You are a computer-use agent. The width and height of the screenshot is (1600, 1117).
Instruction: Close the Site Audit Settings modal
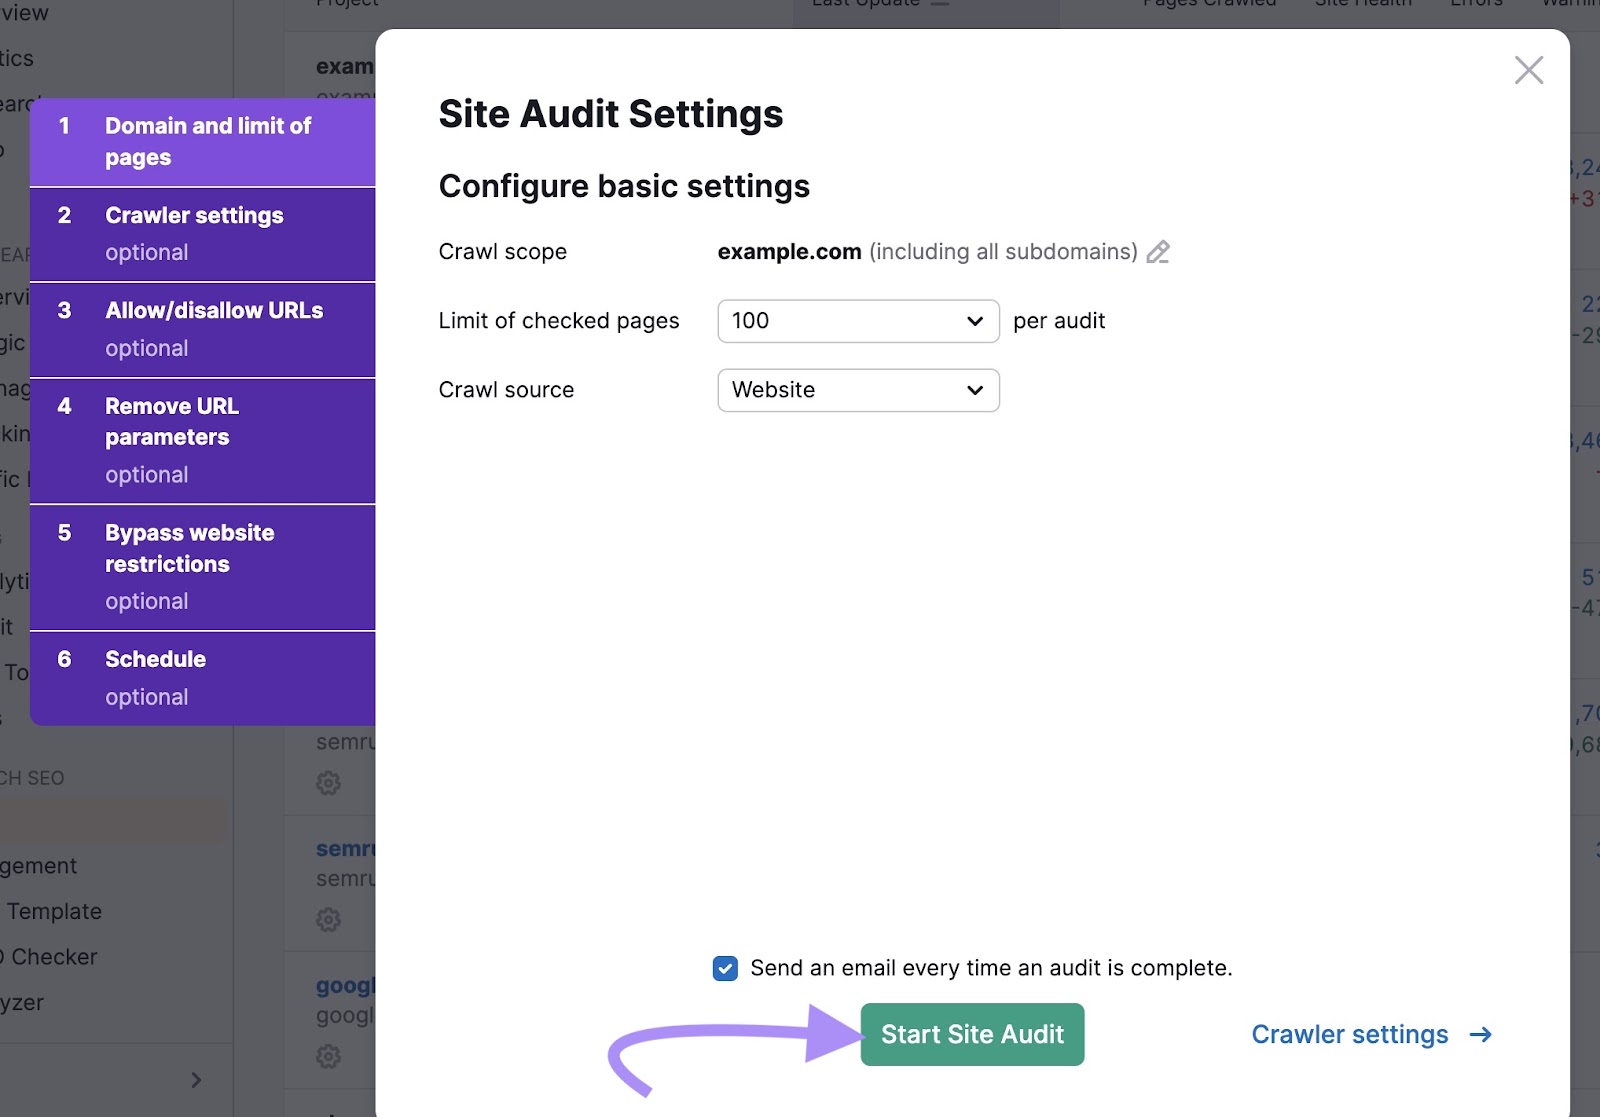tap(1529, 70)
